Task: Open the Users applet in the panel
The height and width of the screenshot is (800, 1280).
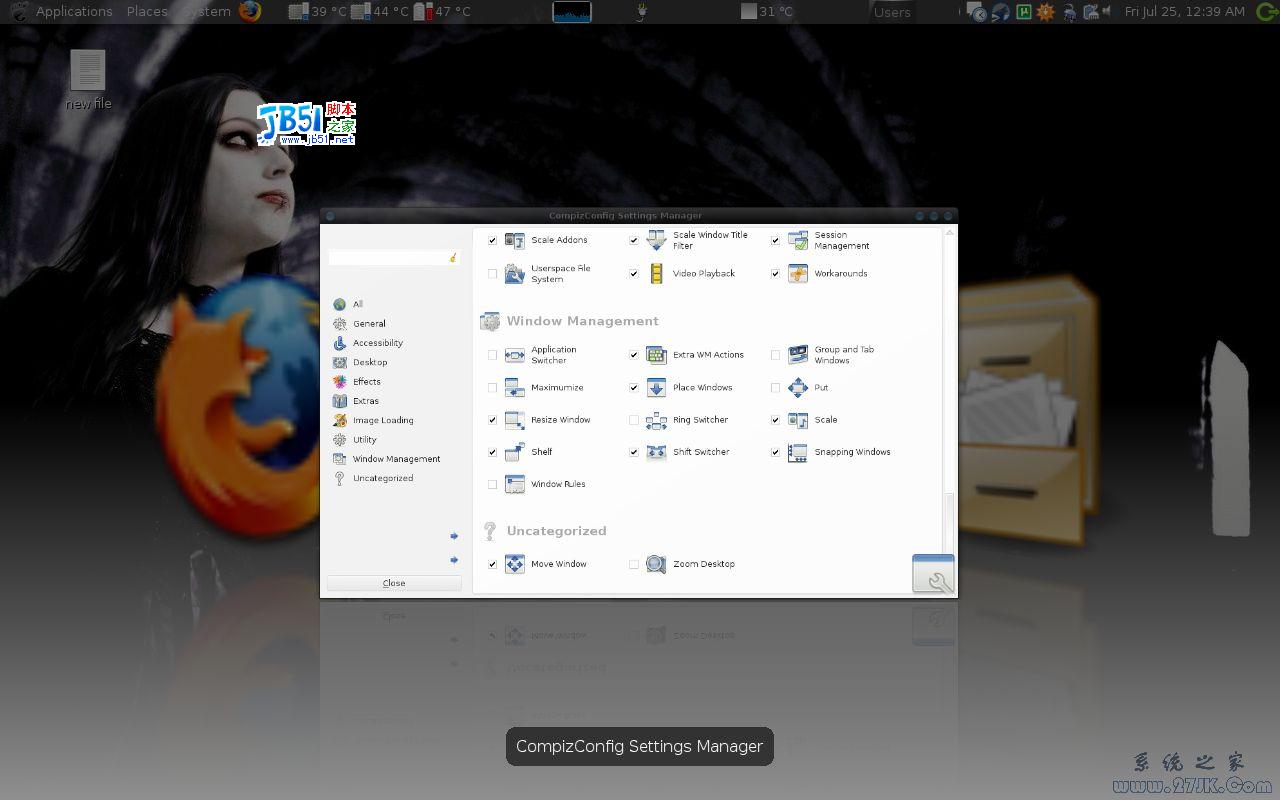Action: click(x=892, y=12)
